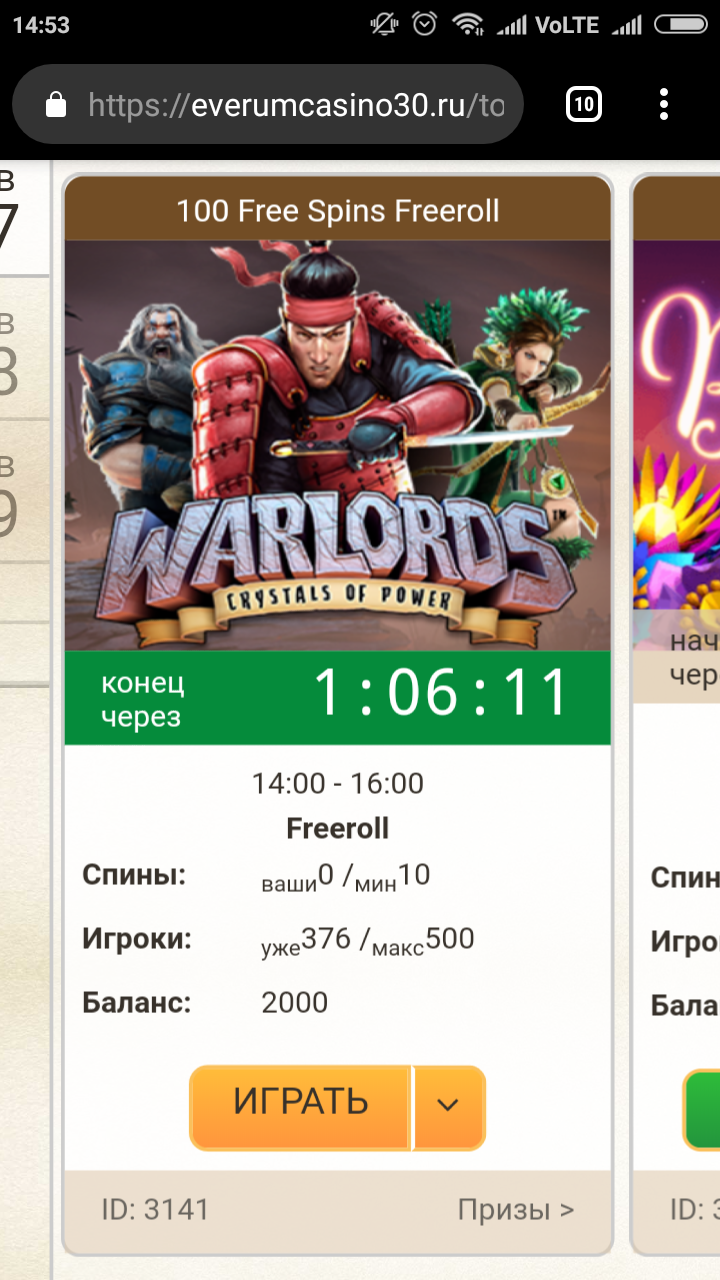This screenshot has height=1280, width=720.
Task: Tap the tournament ID: 3141 label
Action: pyautogui.click(x=155, y=1210)
